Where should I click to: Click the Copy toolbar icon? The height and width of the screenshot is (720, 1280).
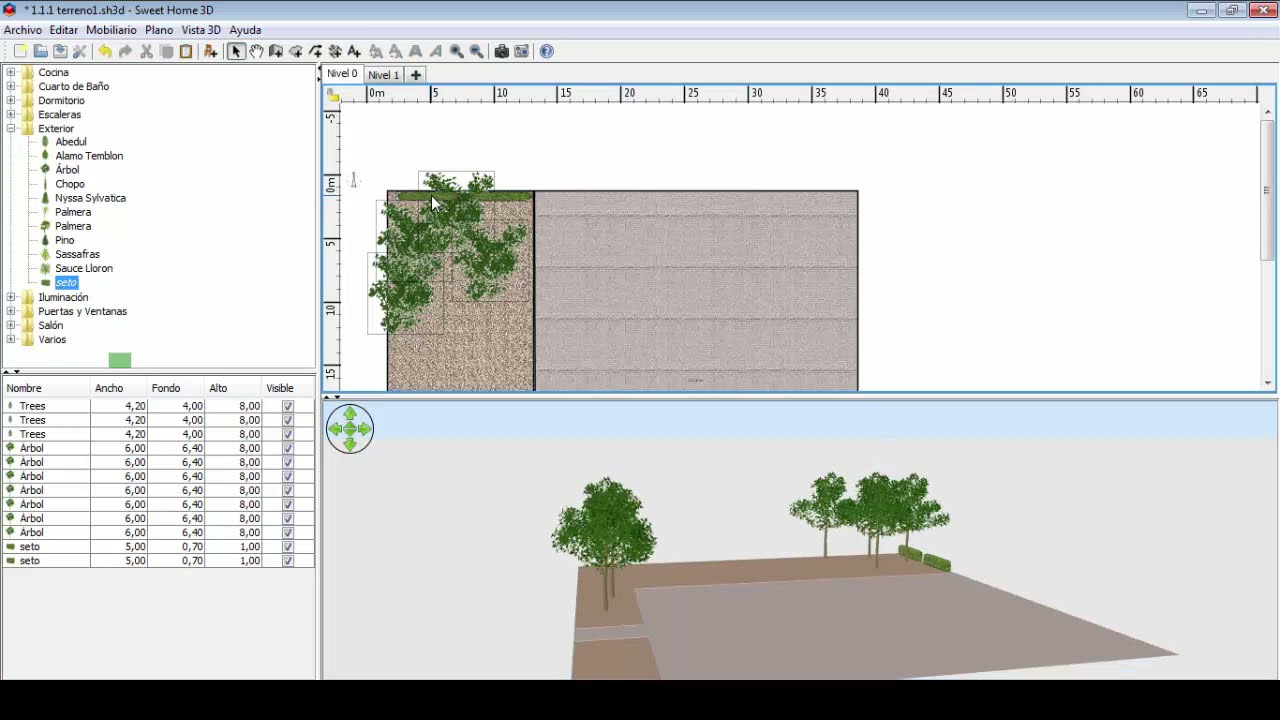166,51
